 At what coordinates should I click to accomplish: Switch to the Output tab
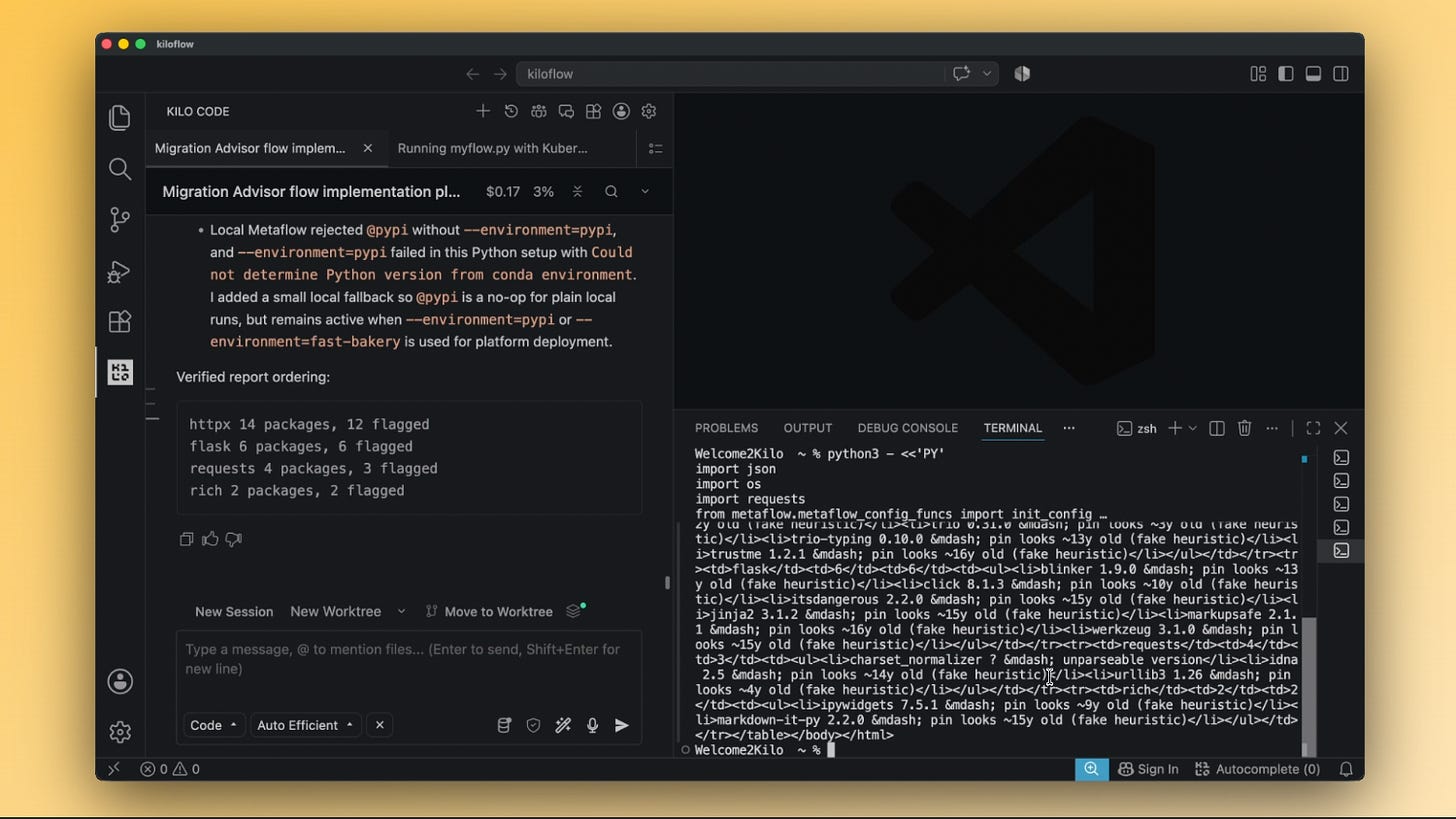click(808, 428)
